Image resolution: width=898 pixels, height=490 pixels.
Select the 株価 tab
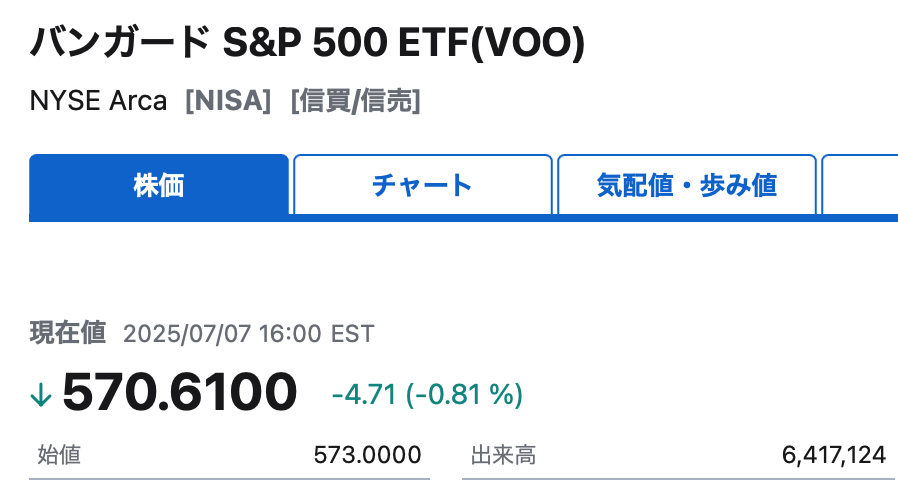pos(159,185)
